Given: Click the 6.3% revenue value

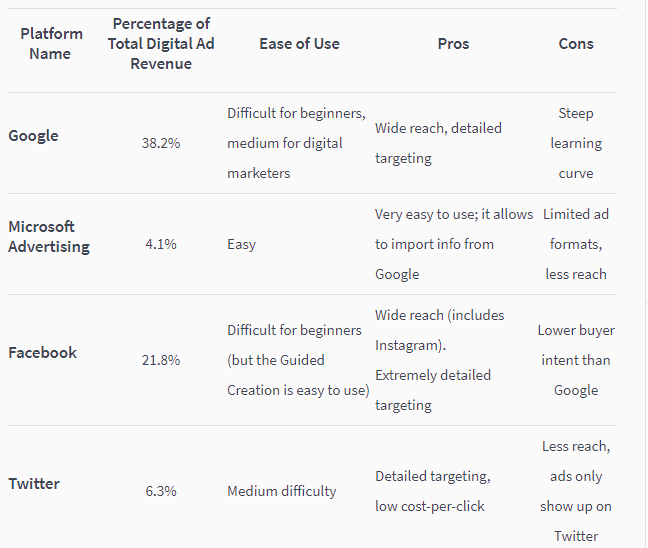Looking at the screenshot, I should [161, 491].
